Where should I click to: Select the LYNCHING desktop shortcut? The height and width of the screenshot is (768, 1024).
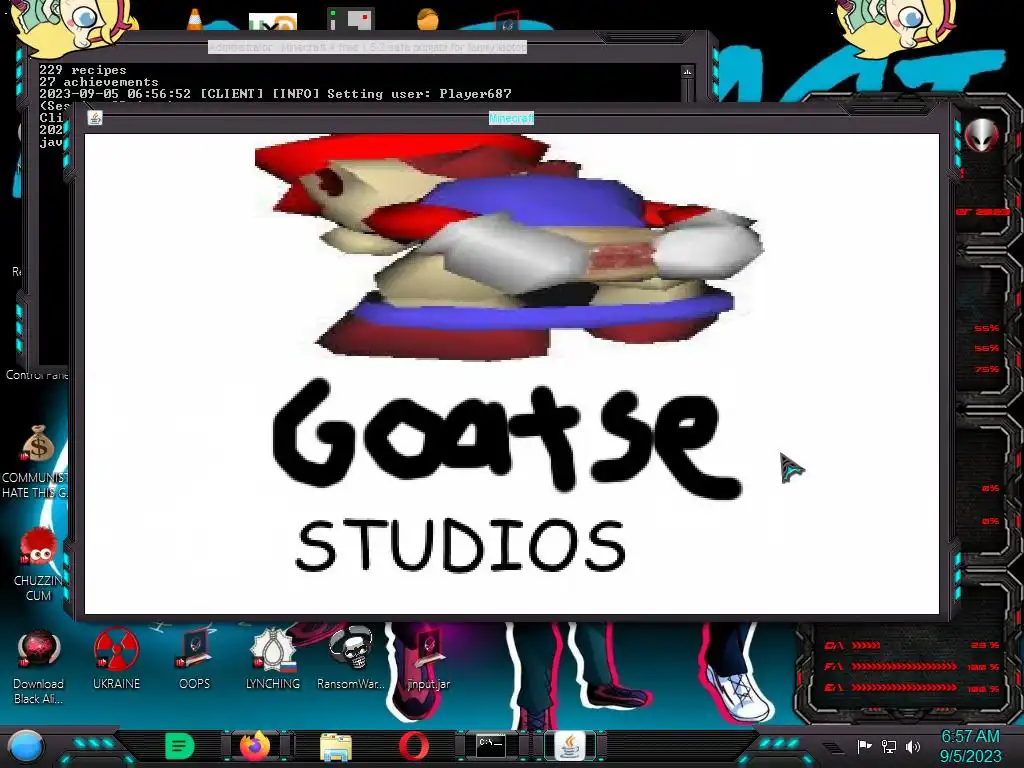tap(273, 660)
